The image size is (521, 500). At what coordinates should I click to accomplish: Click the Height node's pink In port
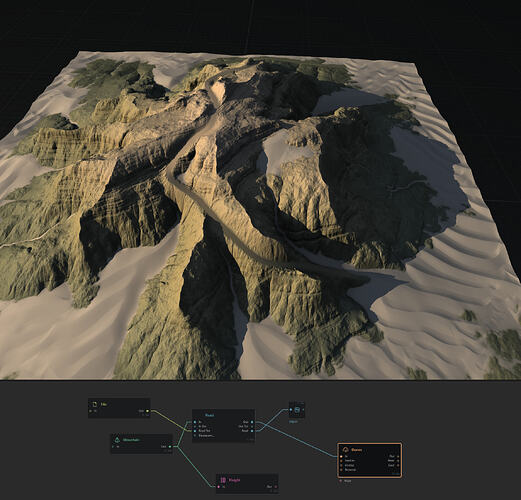pyautogui.click(x=219, y=487)
